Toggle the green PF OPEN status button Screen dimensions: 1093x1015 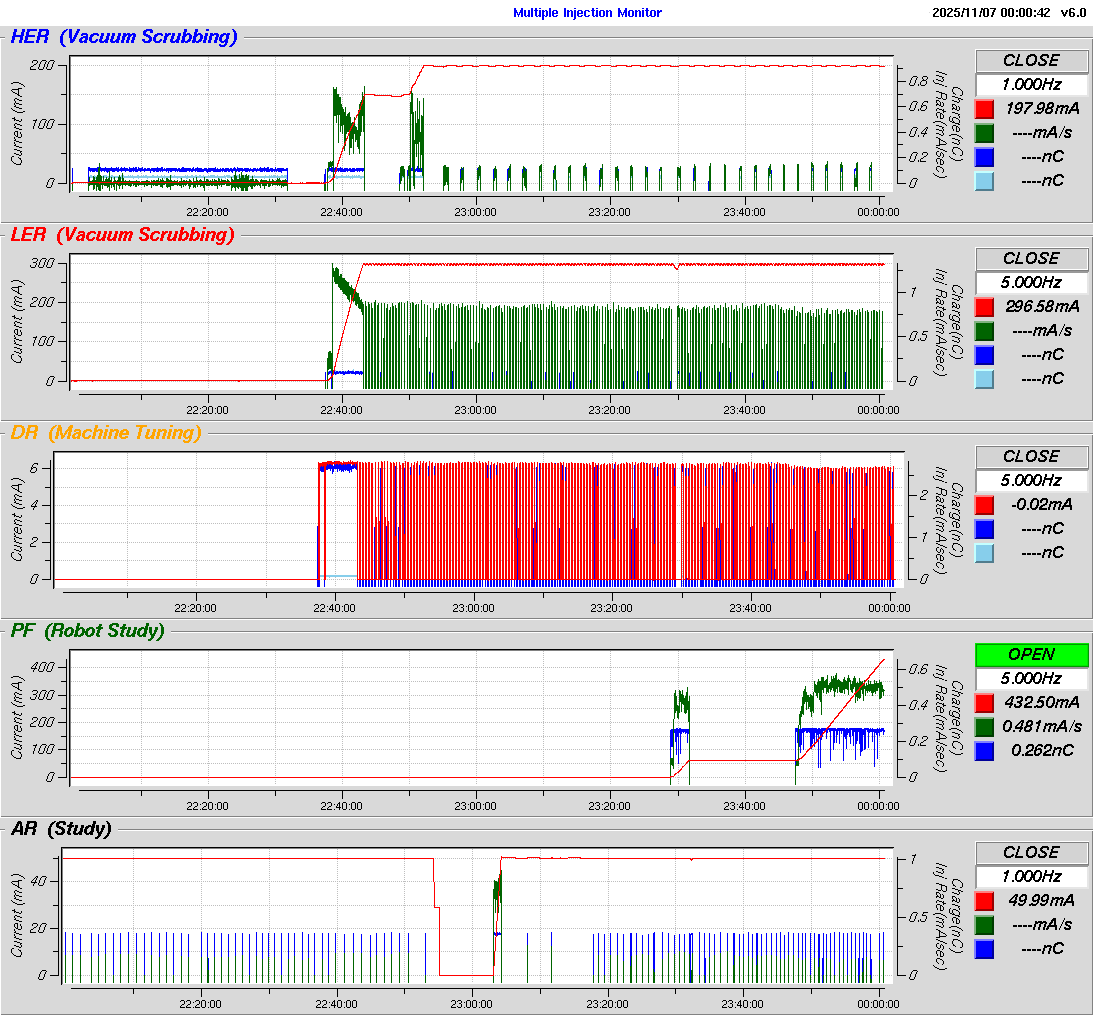click(1031, 654)
